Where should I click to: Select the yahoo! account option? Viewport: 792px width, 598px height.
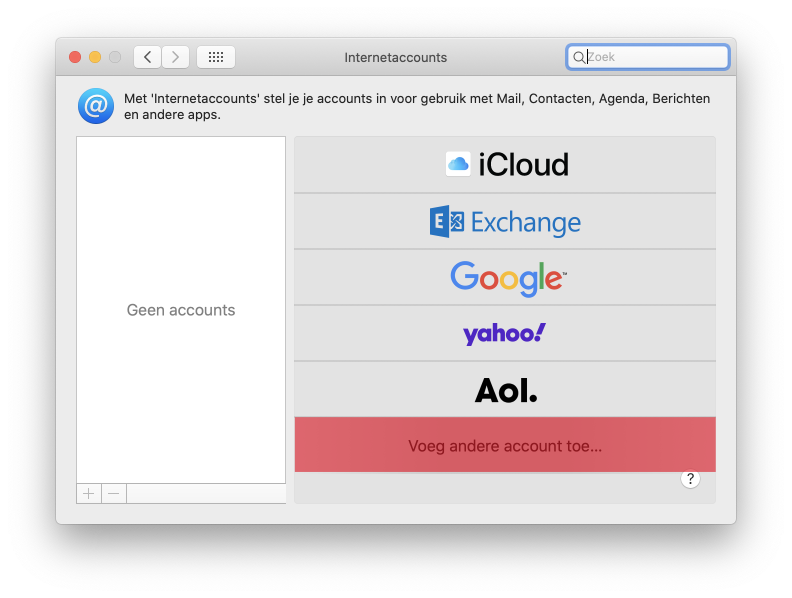click(x=505, y=333)
